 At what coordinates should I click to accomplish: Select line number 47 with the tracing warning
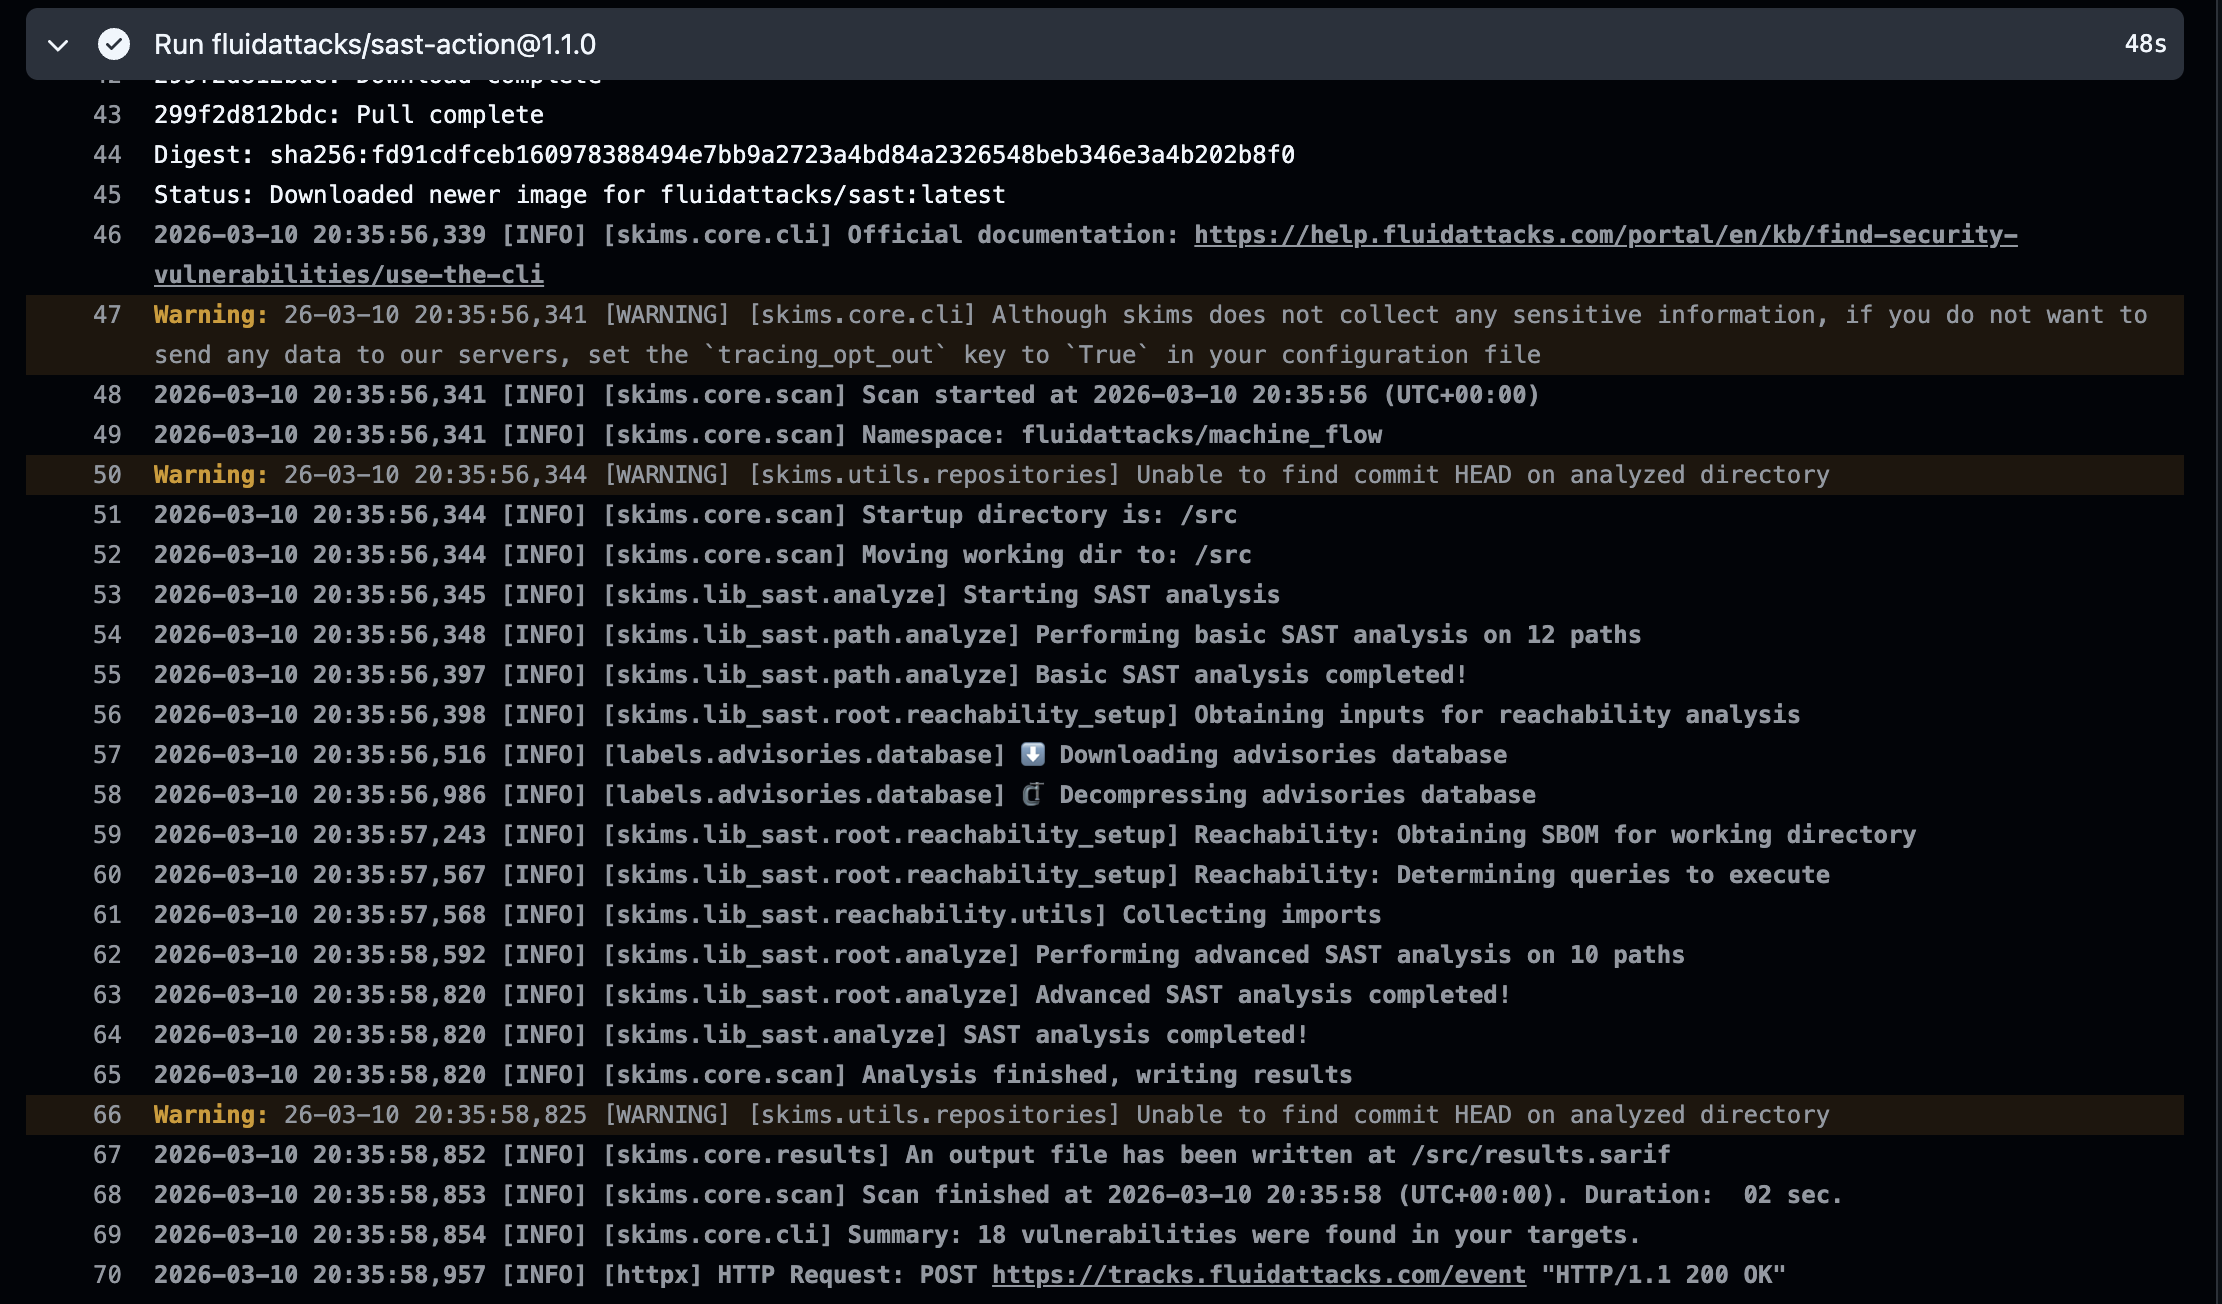click(x=107, y=314)
